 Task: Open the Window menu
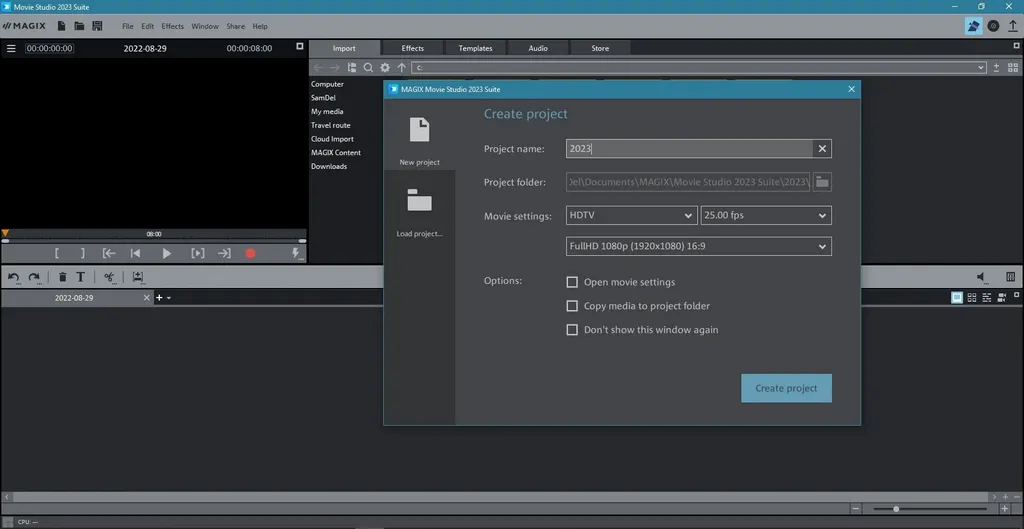(x=204, y=27)
